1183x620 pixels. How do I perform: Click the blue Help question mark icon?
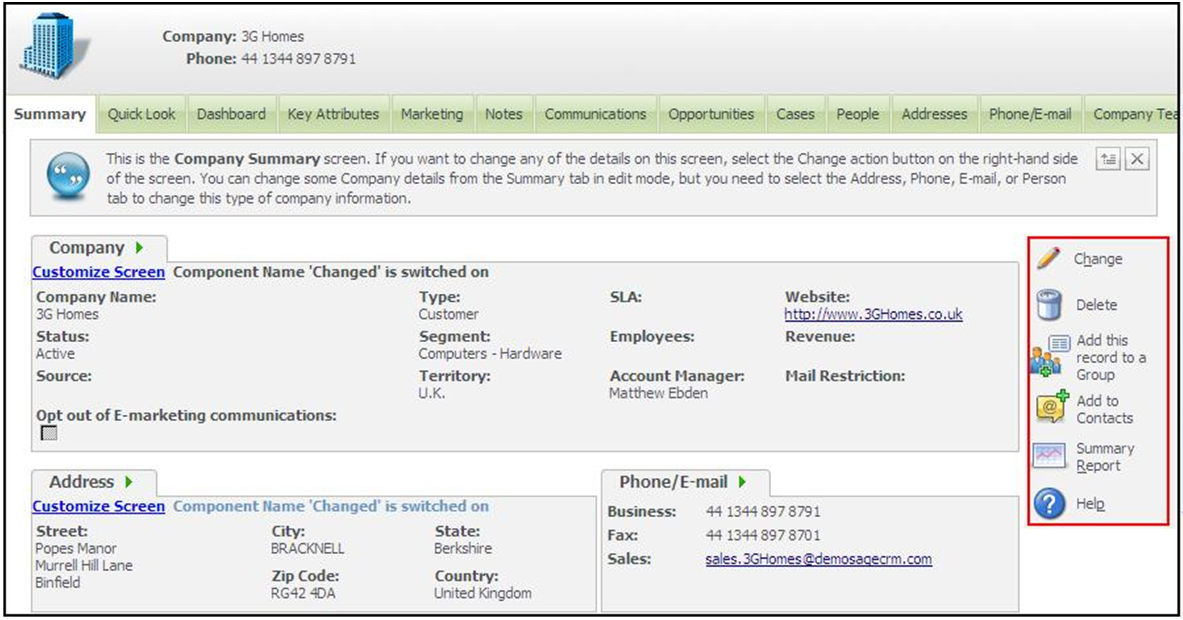(x=1049, y=503)
